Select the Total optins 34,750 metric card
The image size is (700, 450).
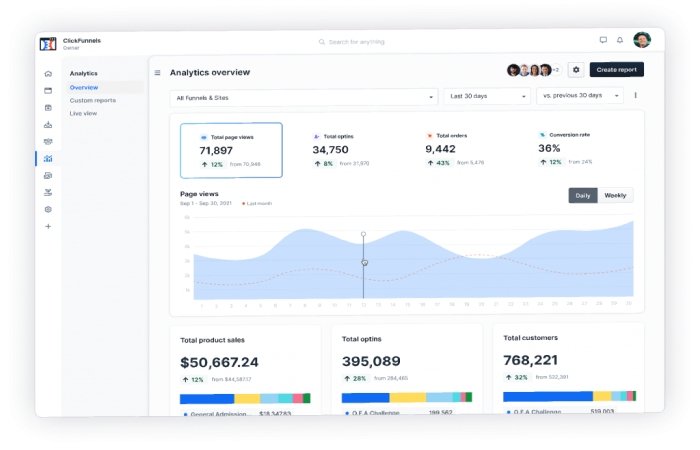341,150
